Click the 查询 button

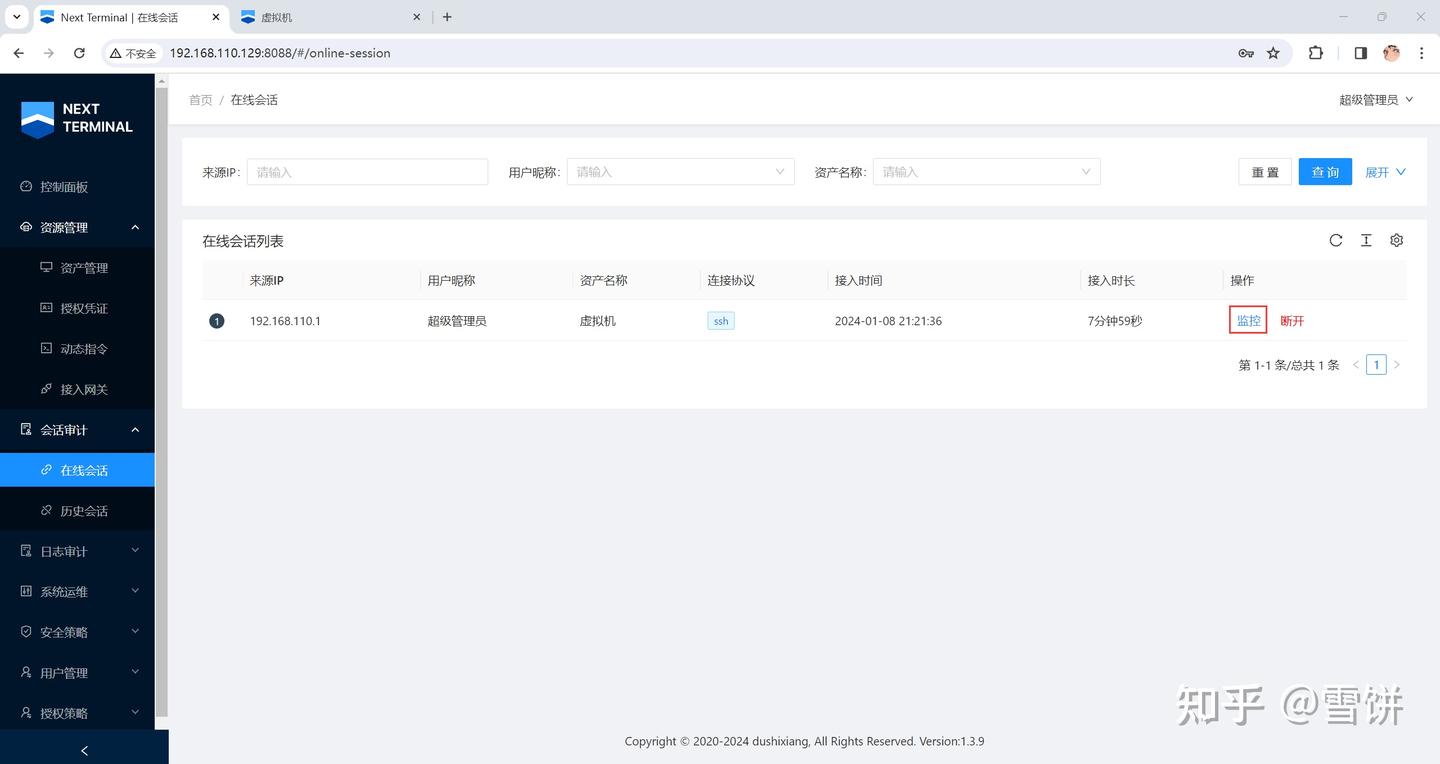pos(1325,172)
